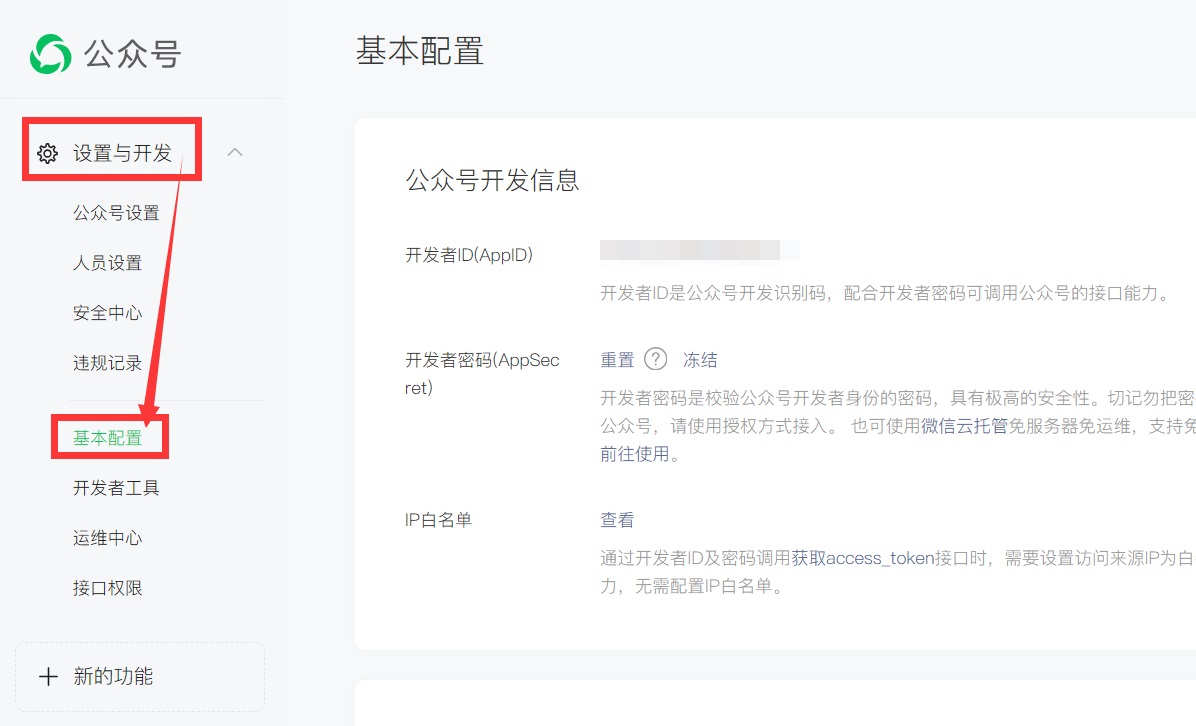The width and height of the screenshot is (1196, 726).
Task: Collapse the 设置与开发 section with the chevron
Action: click(235, 153)
